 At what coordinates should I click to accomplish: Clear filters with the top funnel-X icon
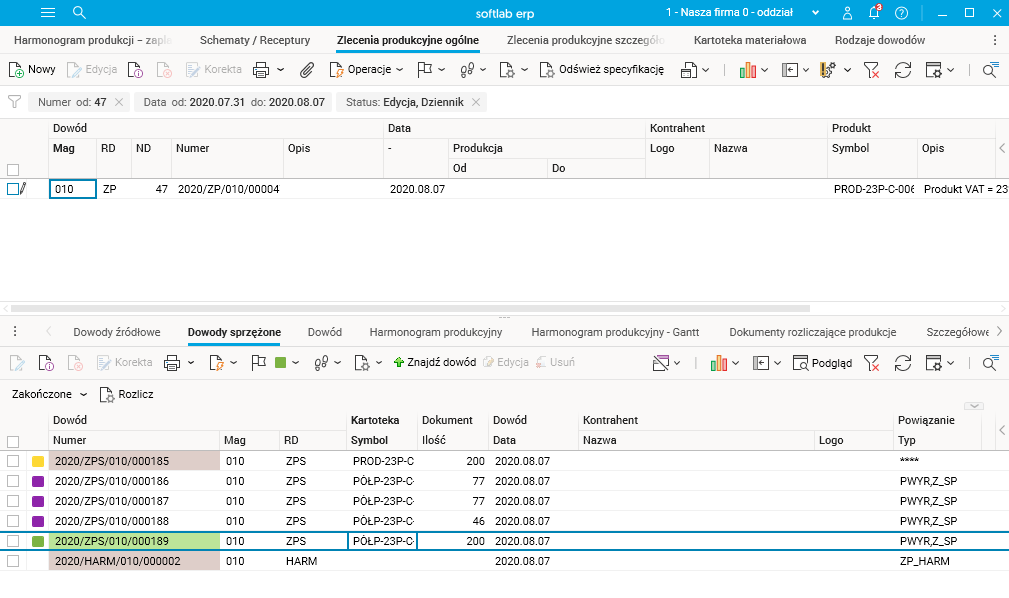872,70
